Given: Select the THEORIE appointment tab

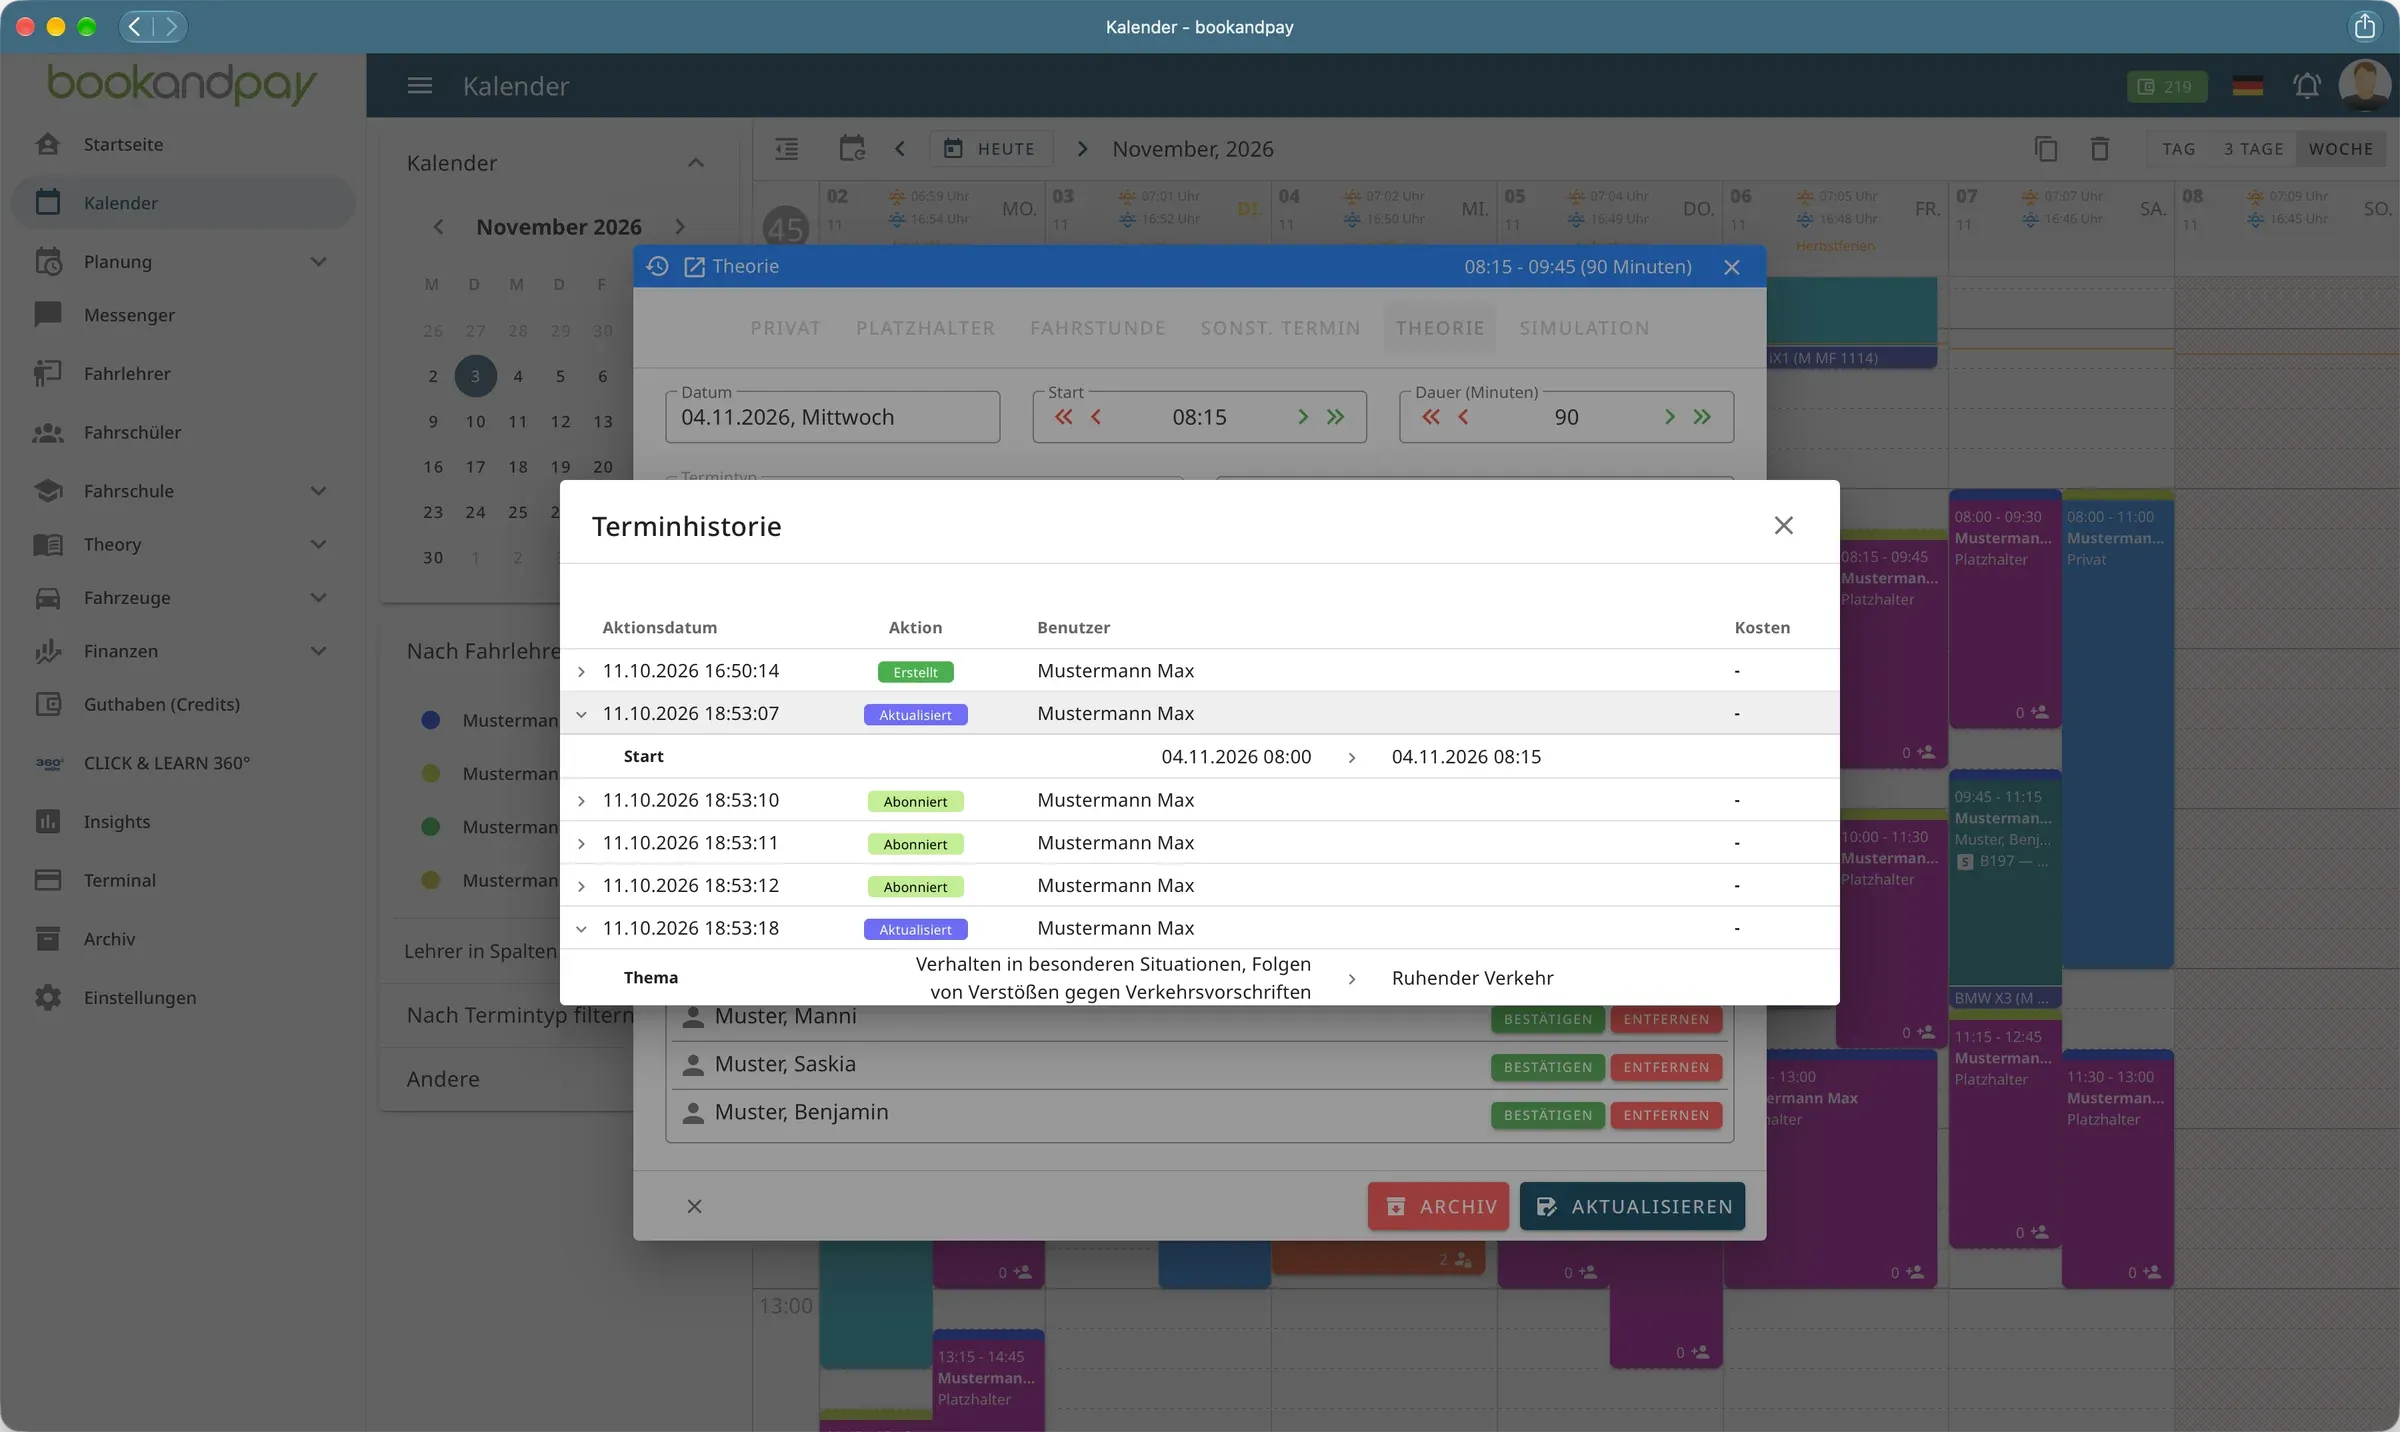Looking at the screenshot, I should 1440,328.
